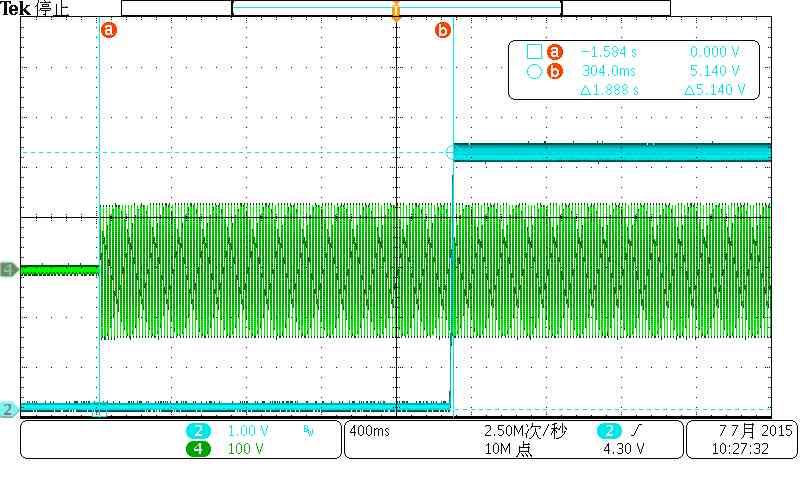This screenshot has height=480, width=800.
Task: Click cursor marker b at top
Action: point(443,30)
